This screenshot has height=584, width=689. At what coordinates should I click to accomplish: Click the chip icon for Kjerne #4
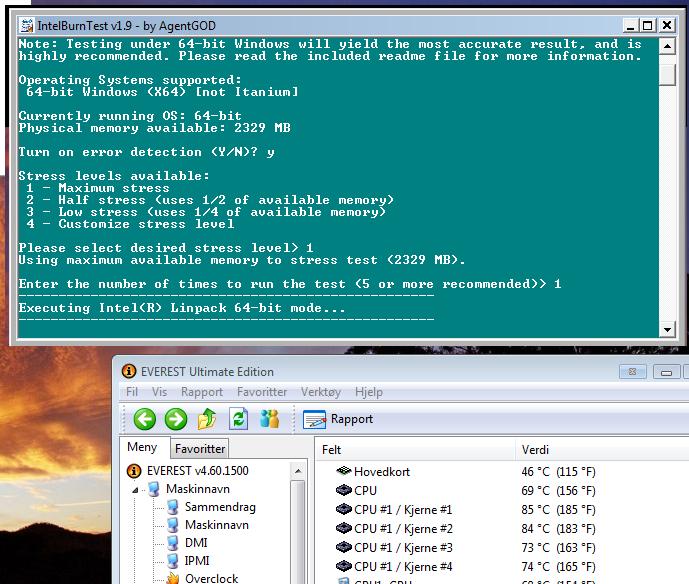pos(344,566)
